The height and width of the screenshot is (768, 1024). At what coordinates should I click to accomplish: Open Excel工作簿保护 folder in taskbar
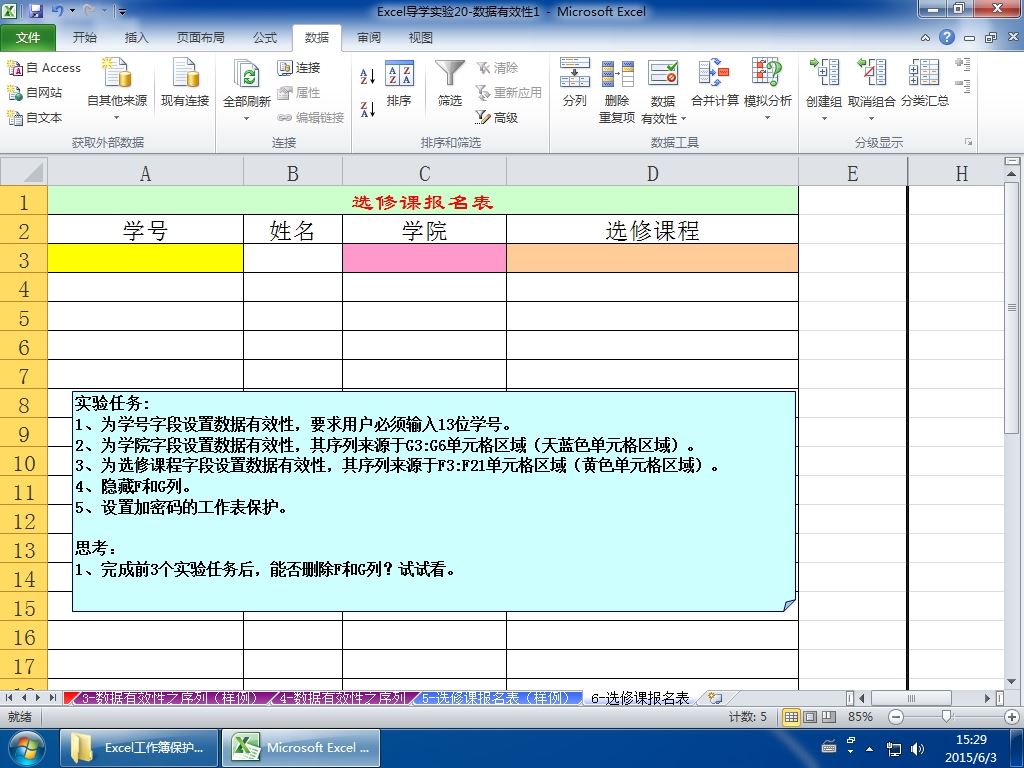pos(138,748)
